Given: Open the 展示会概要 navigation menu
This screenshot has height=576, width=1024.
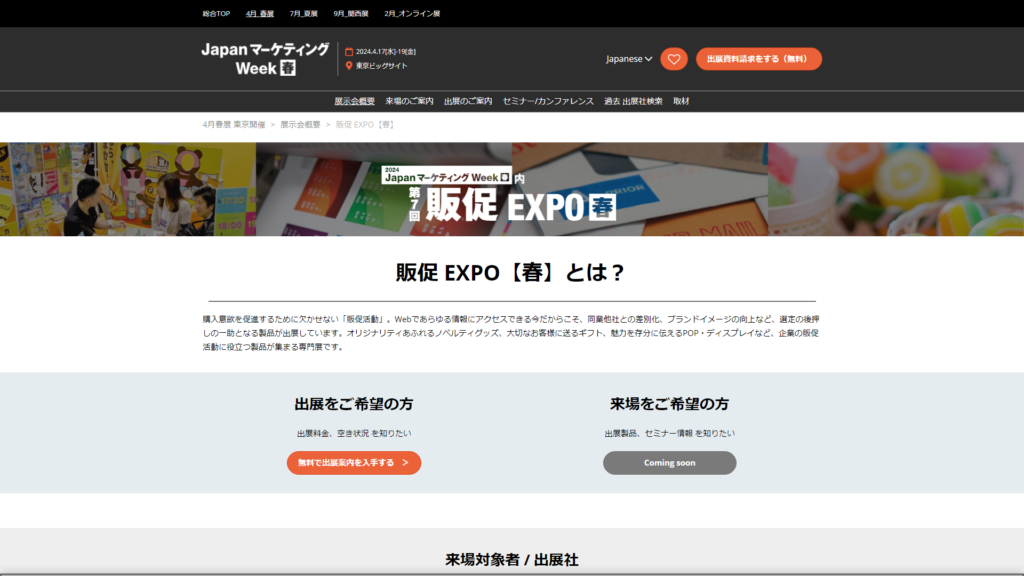Looking at the screenshot, I should click(355, 101).
